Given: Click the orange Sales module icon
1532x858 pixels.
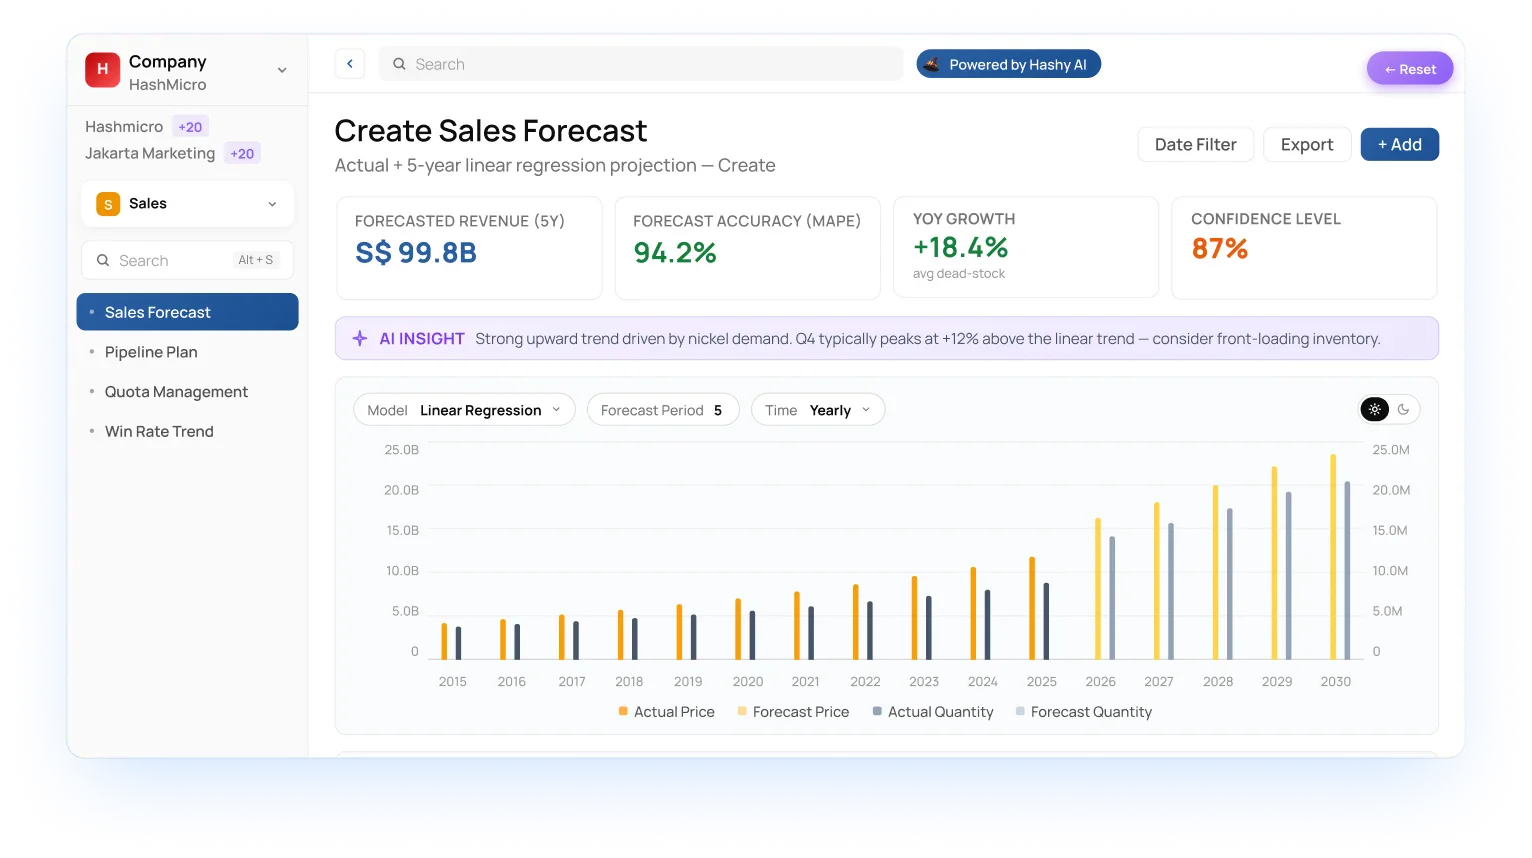Looking at the screenshot, I should 108,204.
